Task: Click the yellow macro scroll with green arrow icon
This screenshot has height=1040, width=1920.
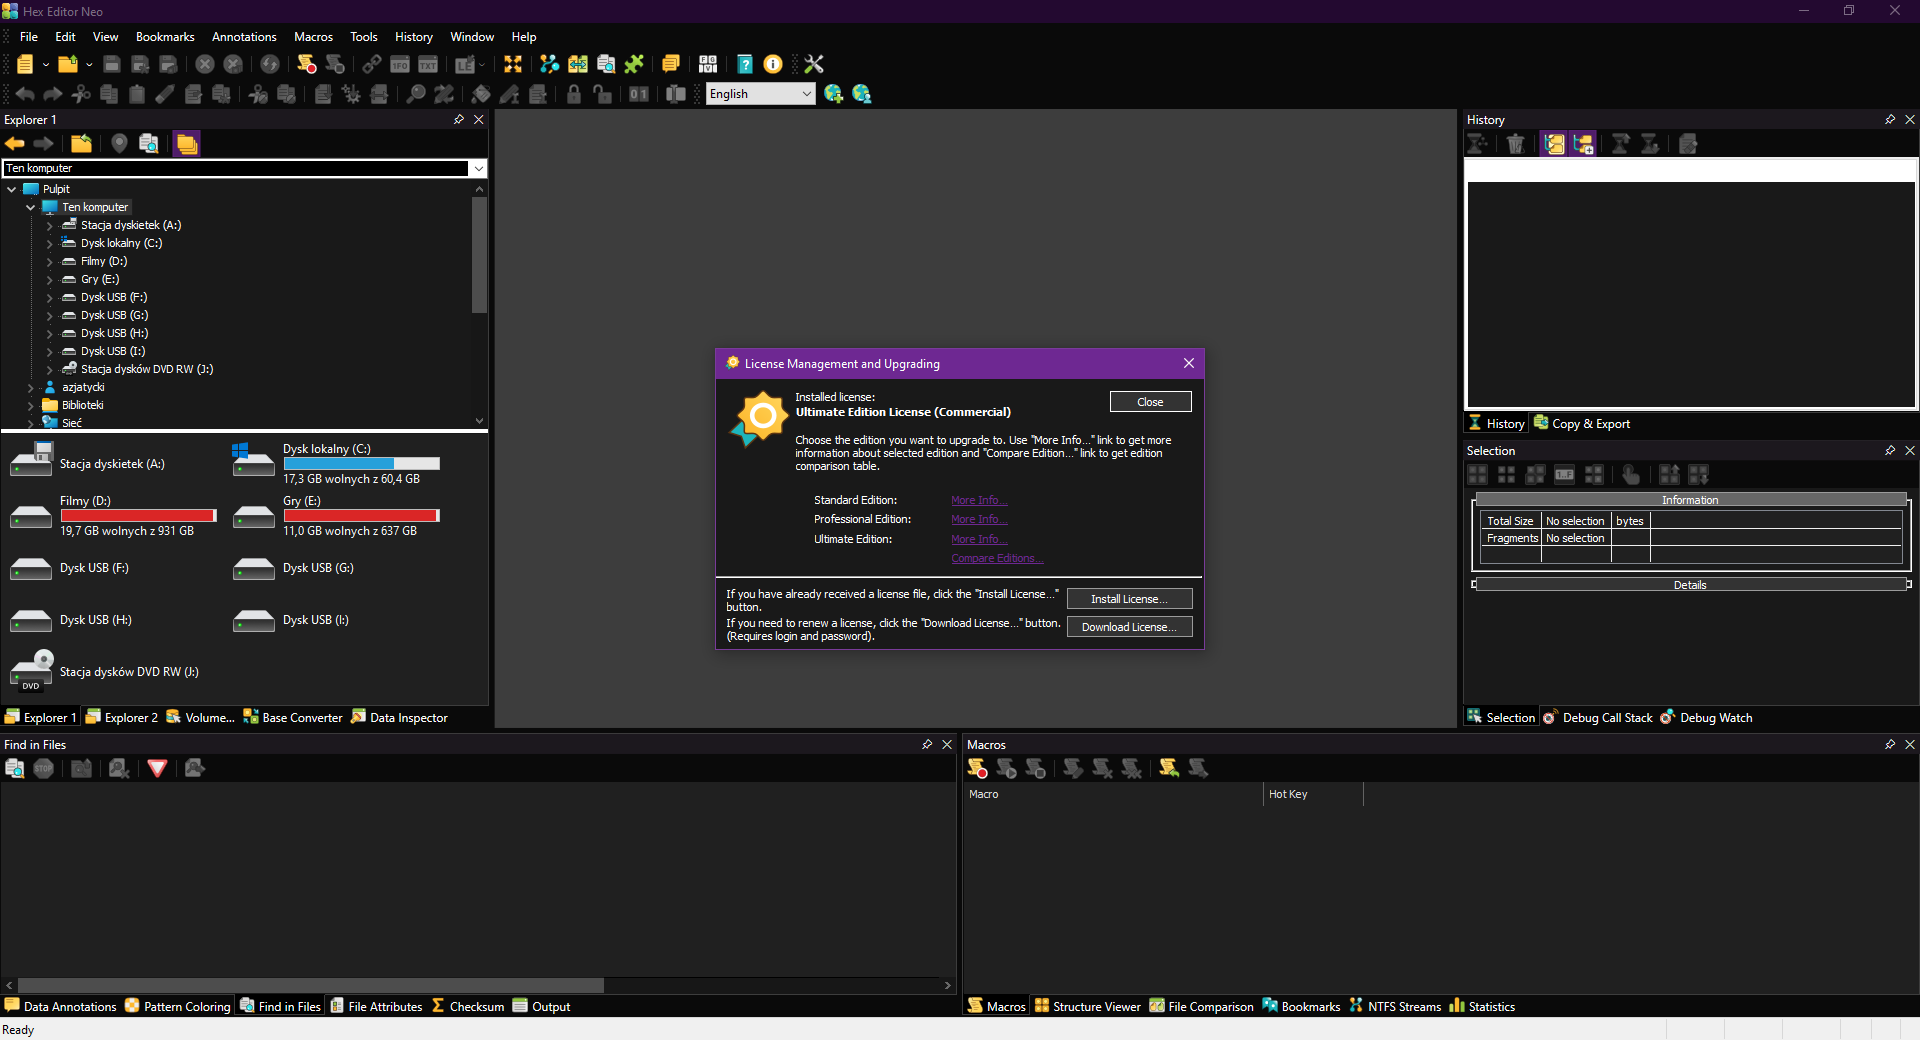Action: point(1168,768)
